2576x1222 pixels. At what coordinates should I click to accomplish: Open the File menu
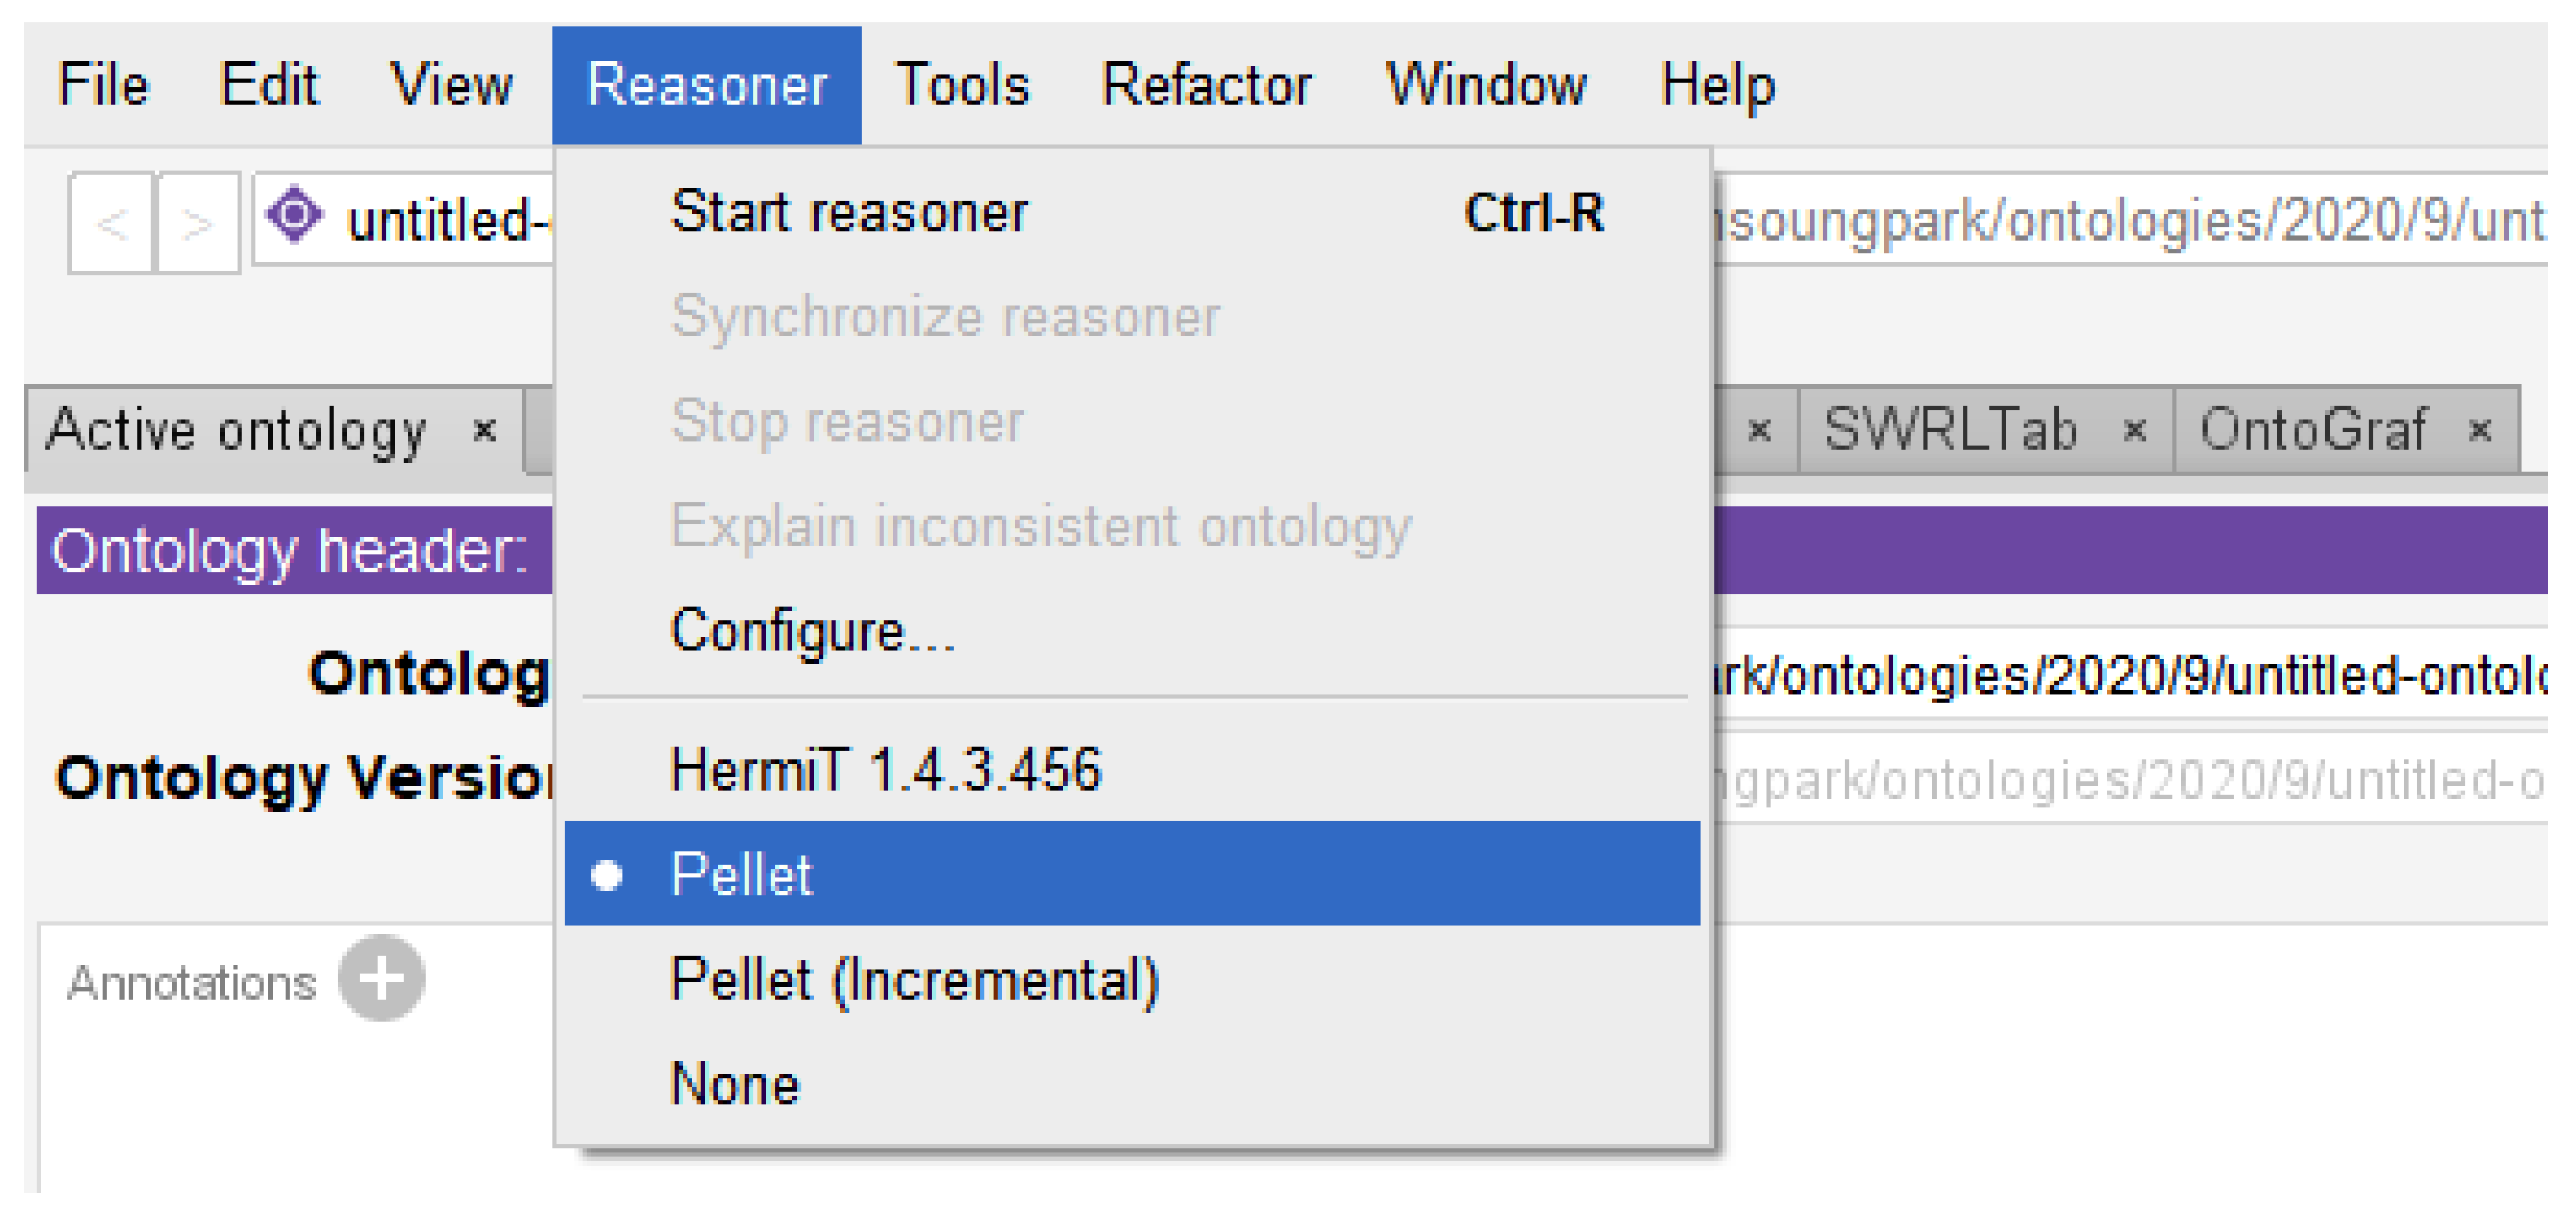103,85
